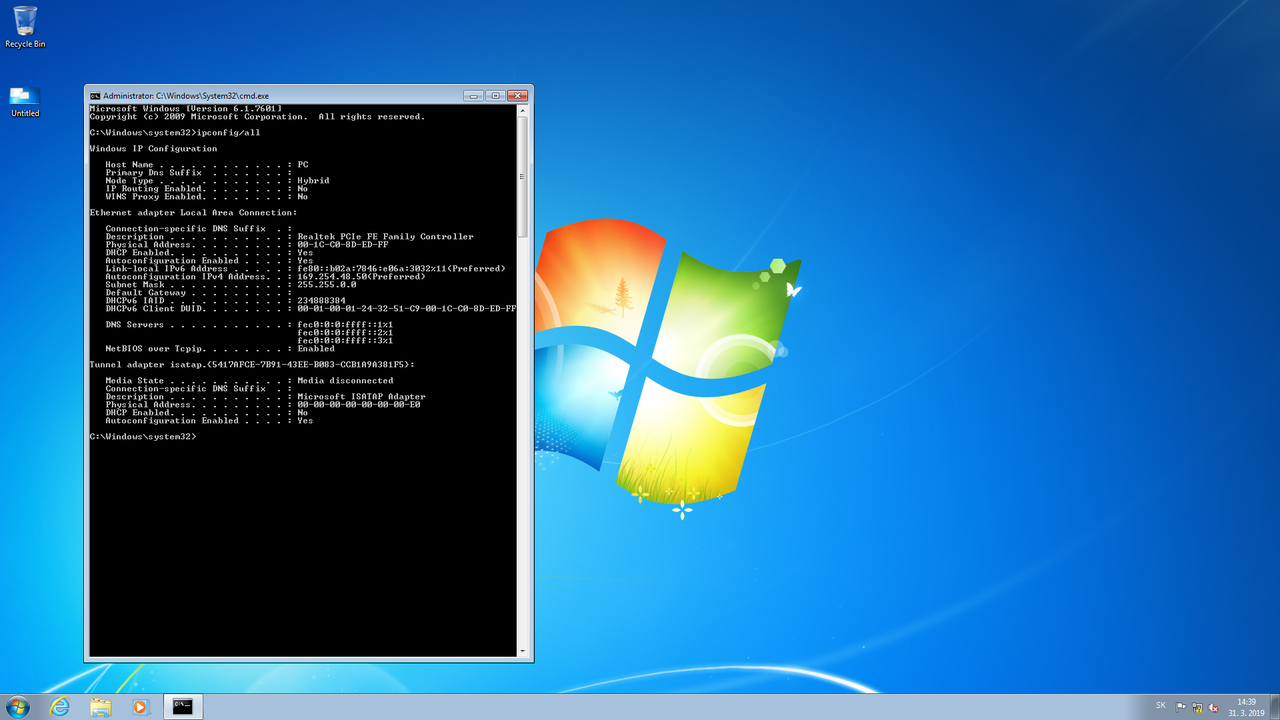Open the SK keyboard language indicator

pos(1160,705)
